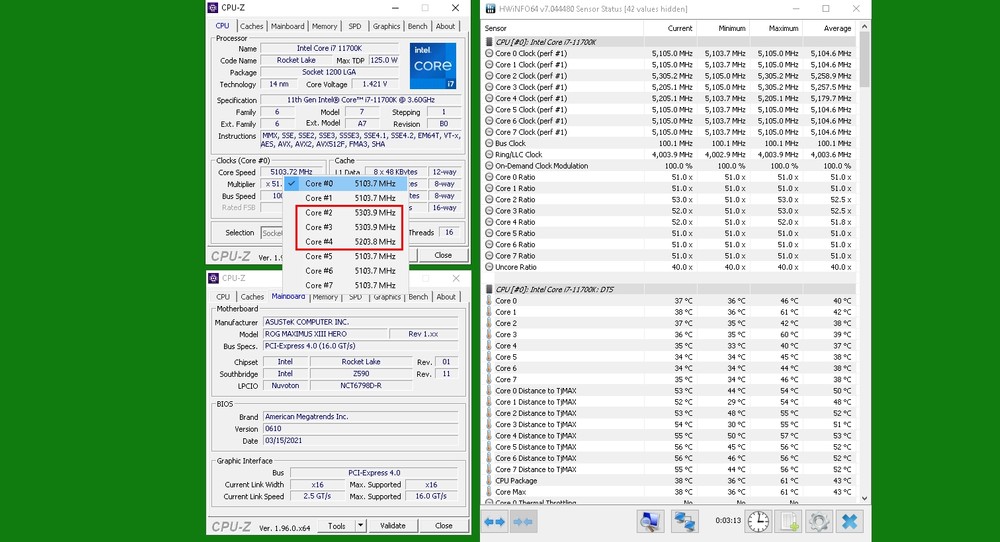Open the HWiNFO sensor search monitor icon
The width and height of the screenshot is (1000, 542).
pos(650,521)
